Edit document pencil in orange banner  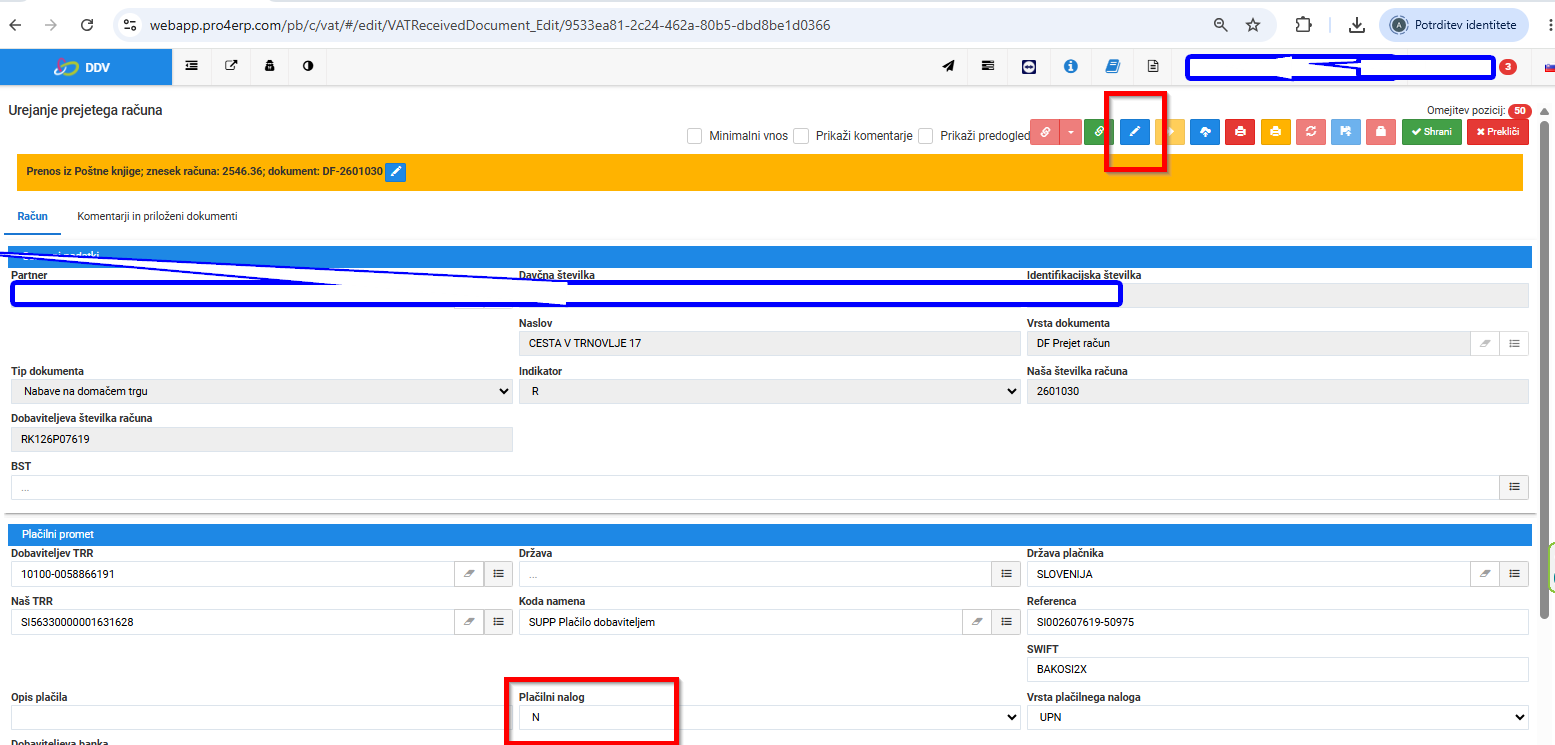coord(396,172)
